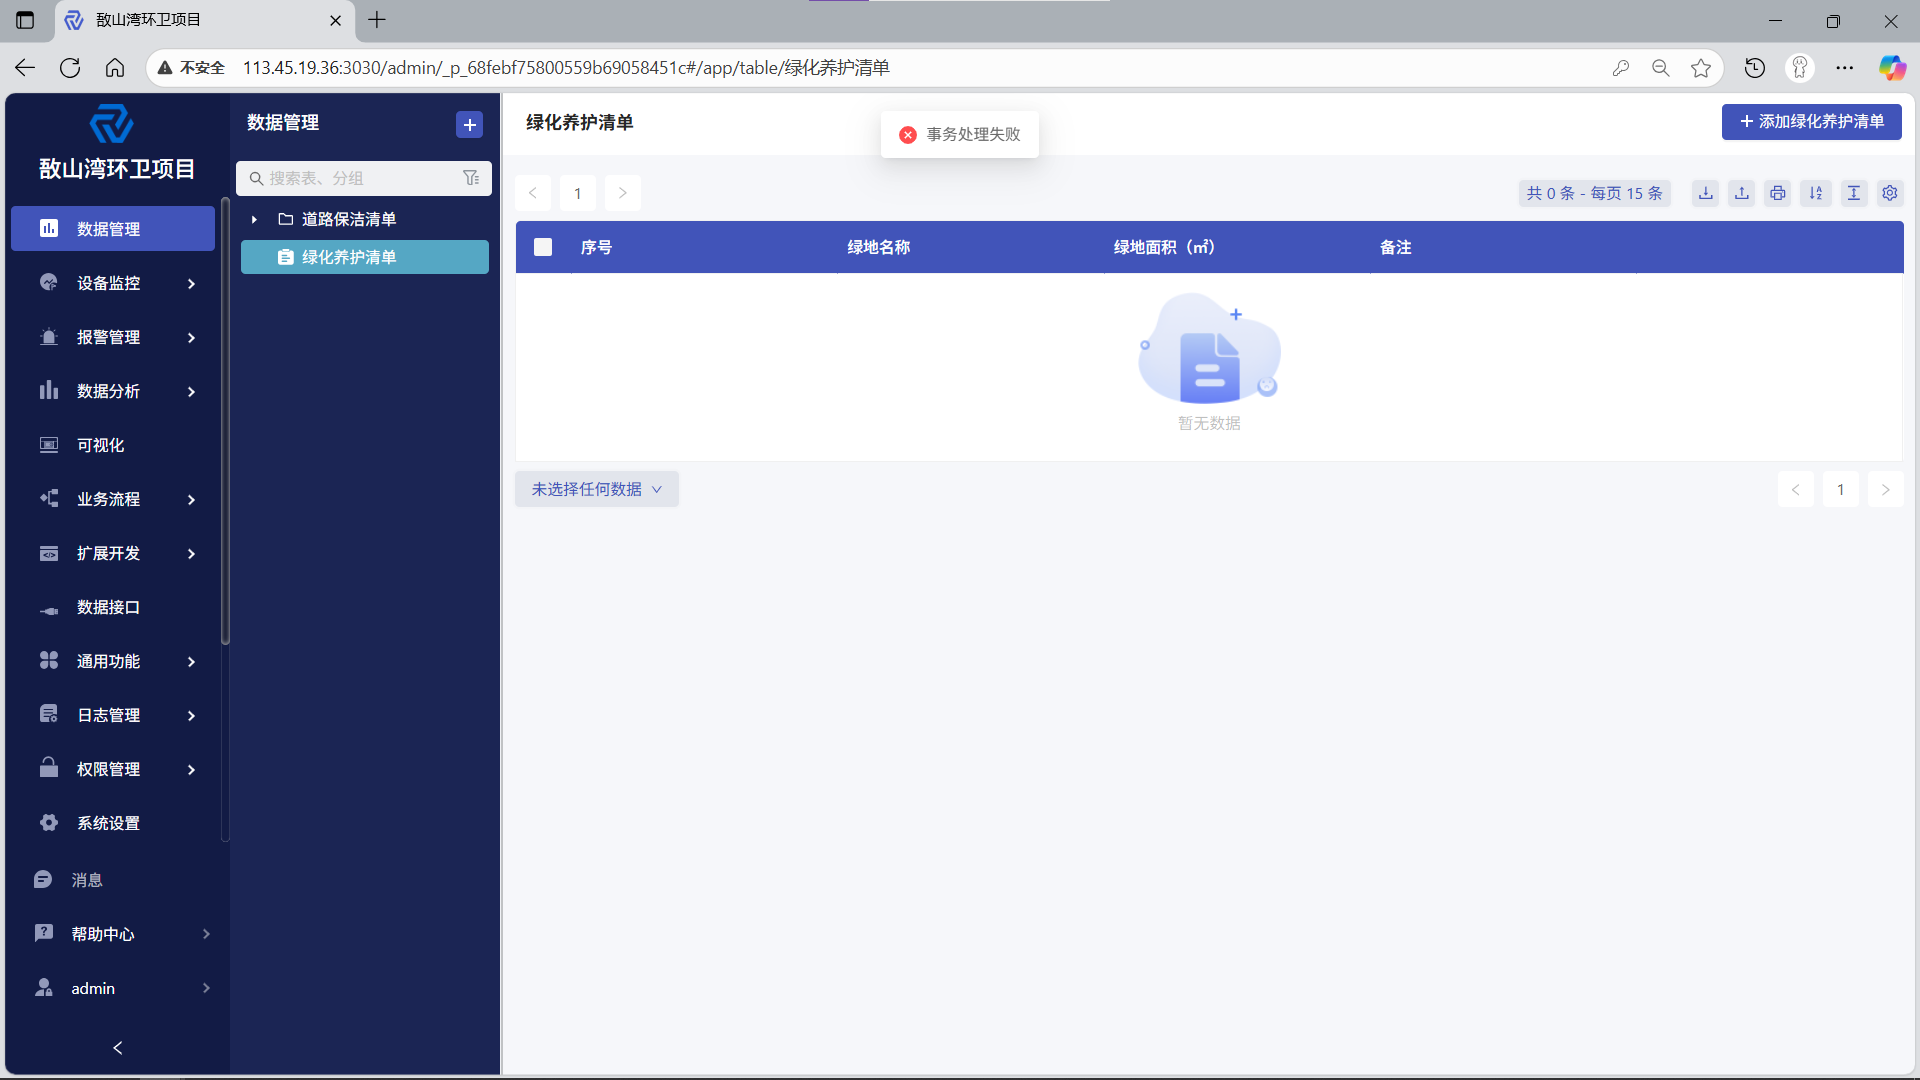The height and width of the screenshot is (1080, 1920).
Task: Click the print table icon
Action: 1778,193
